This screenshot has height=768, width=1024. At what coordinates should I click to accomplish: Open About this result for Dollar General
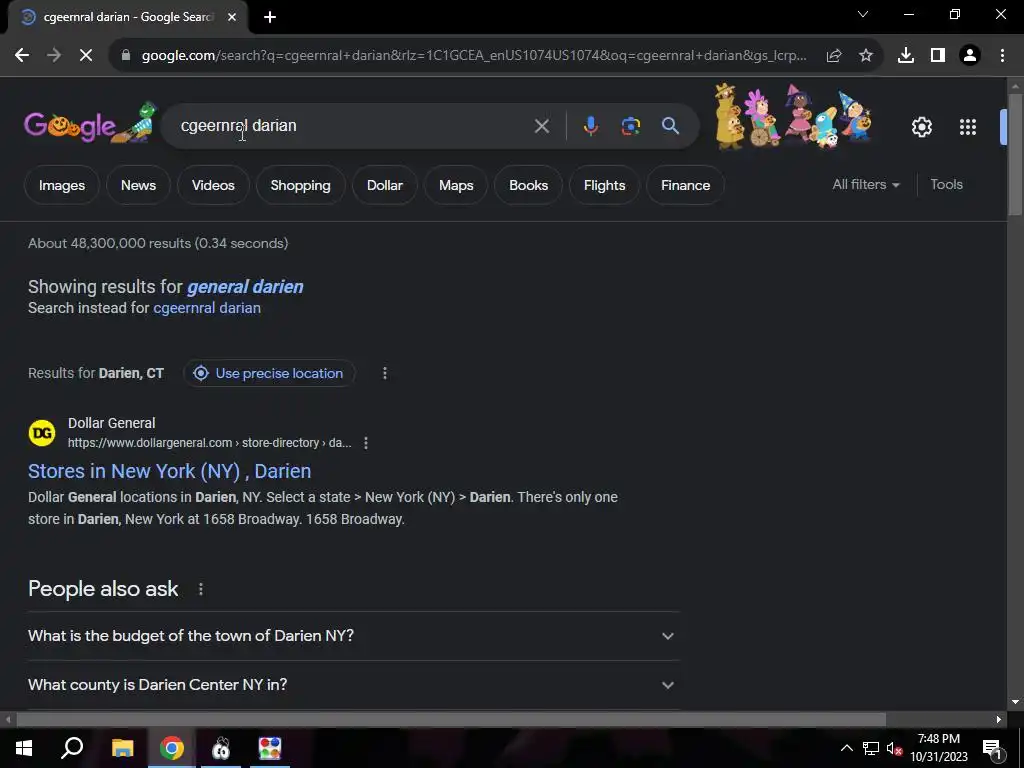point(366,443)
